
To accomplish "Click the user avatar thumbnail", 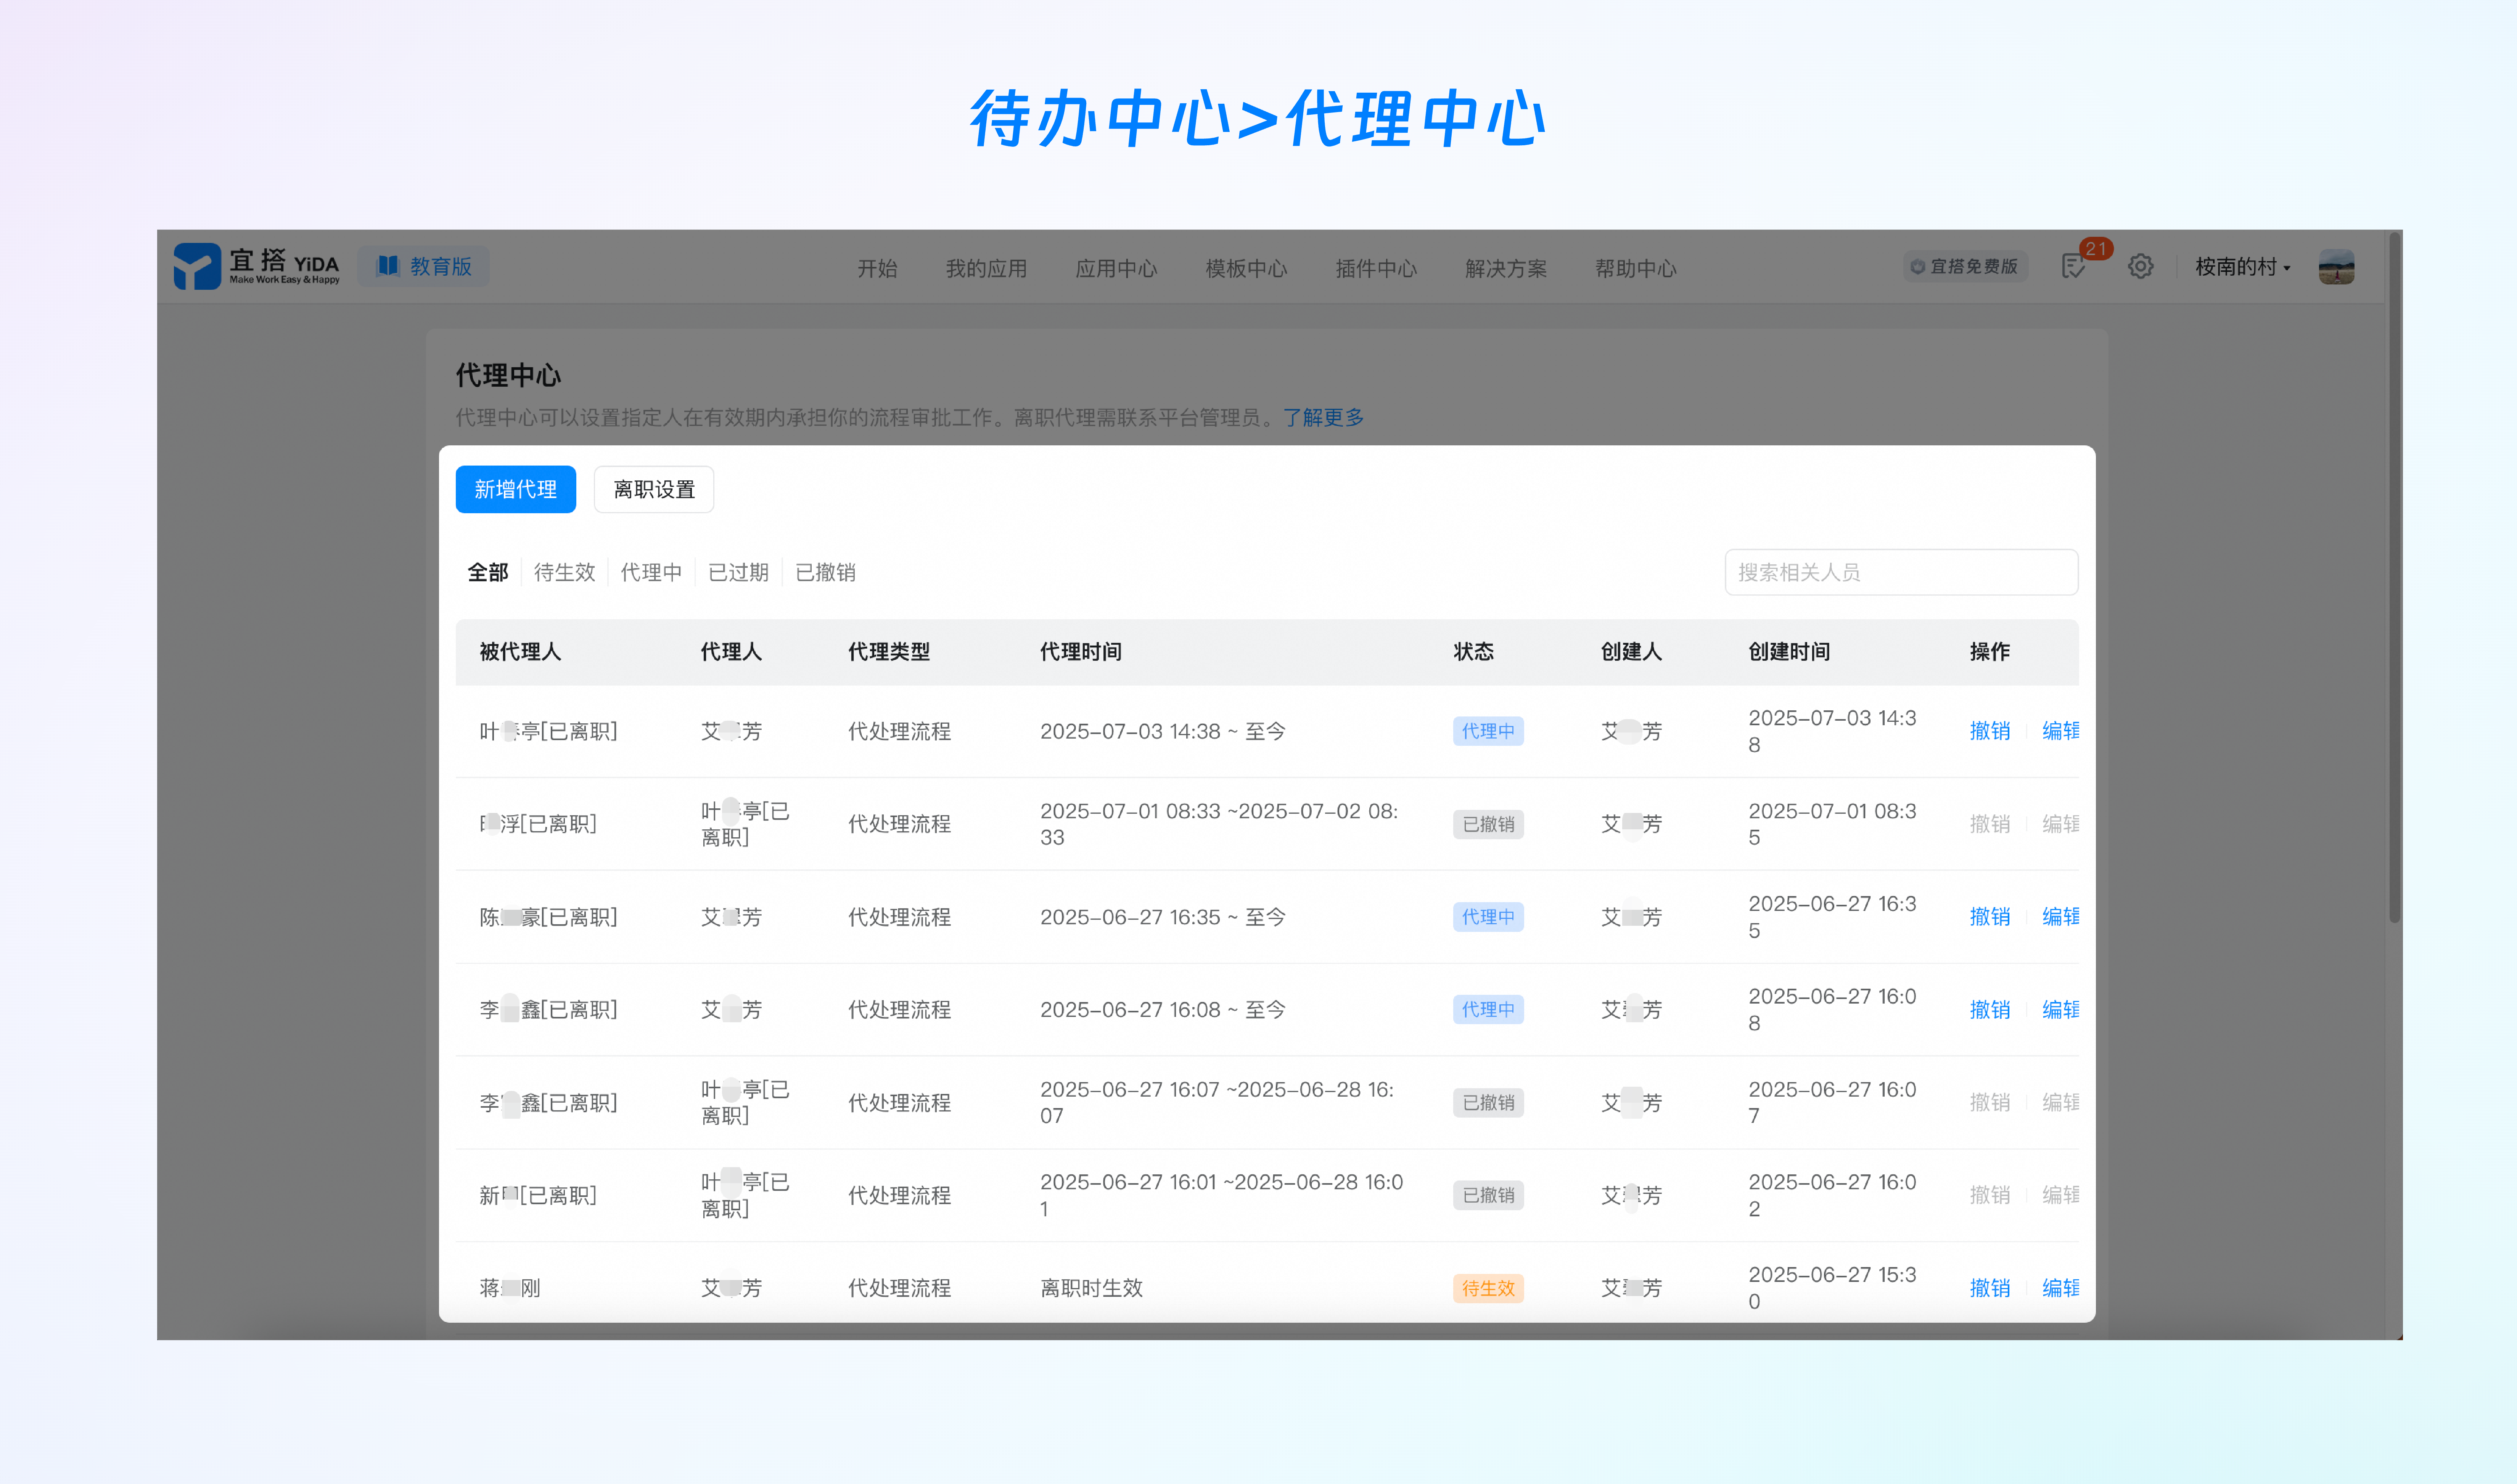I will tap(2336, 267).
